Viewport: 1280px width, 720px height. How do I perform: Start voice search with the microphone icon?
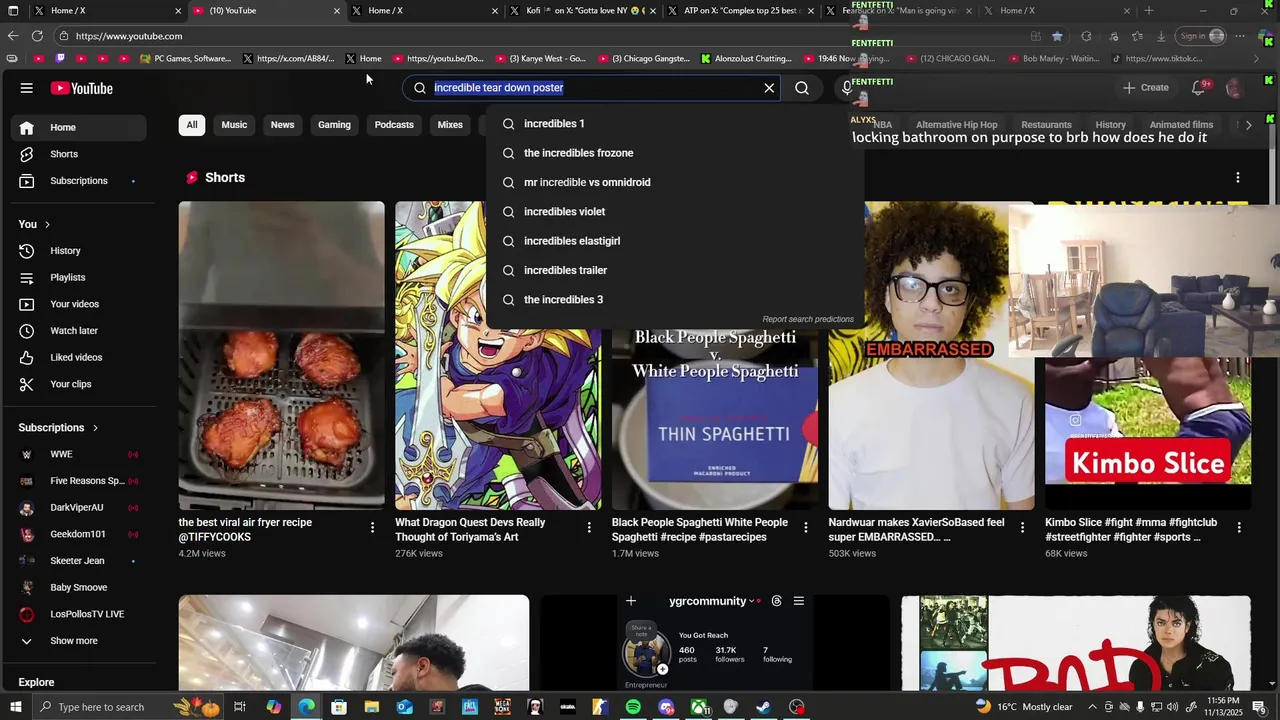847,88
